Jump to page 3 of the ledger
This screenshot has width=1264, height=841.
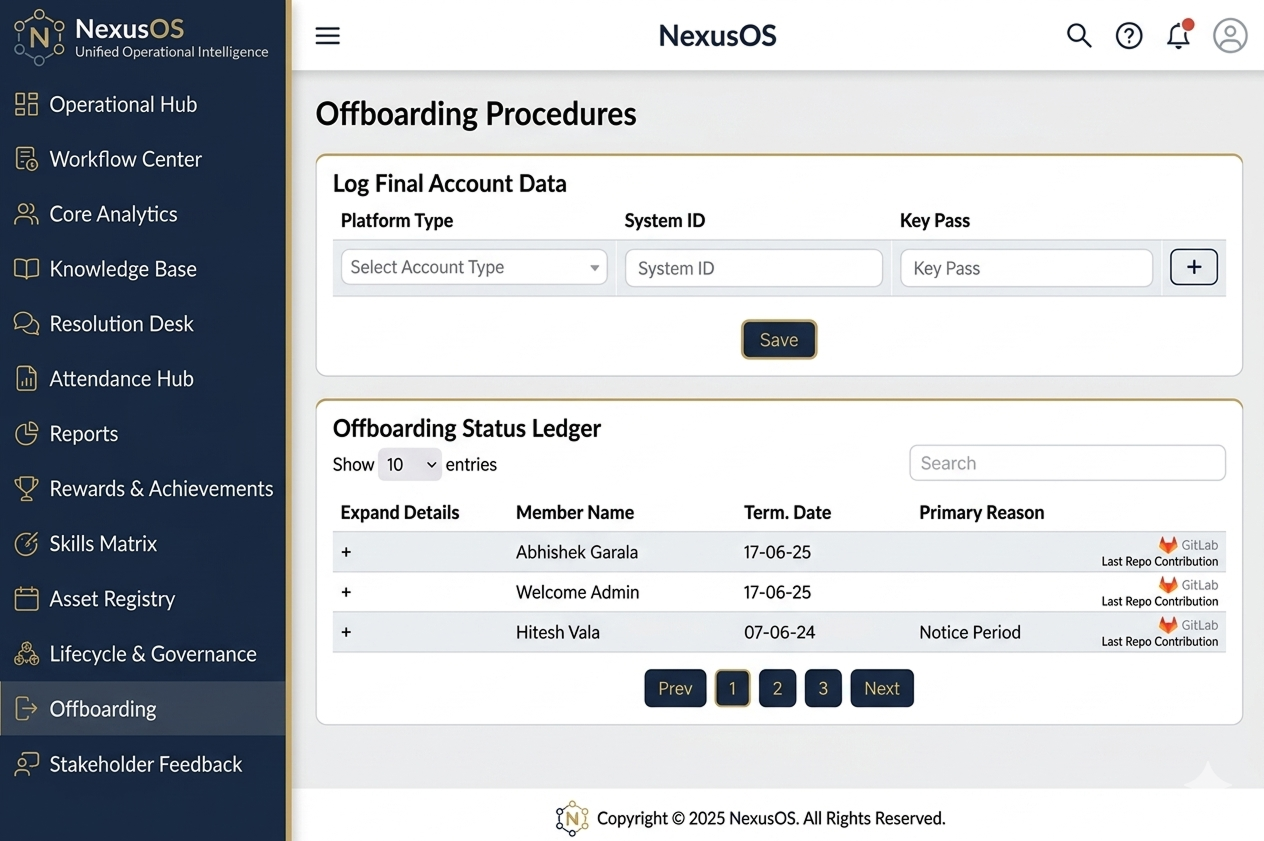pos(823,688)
